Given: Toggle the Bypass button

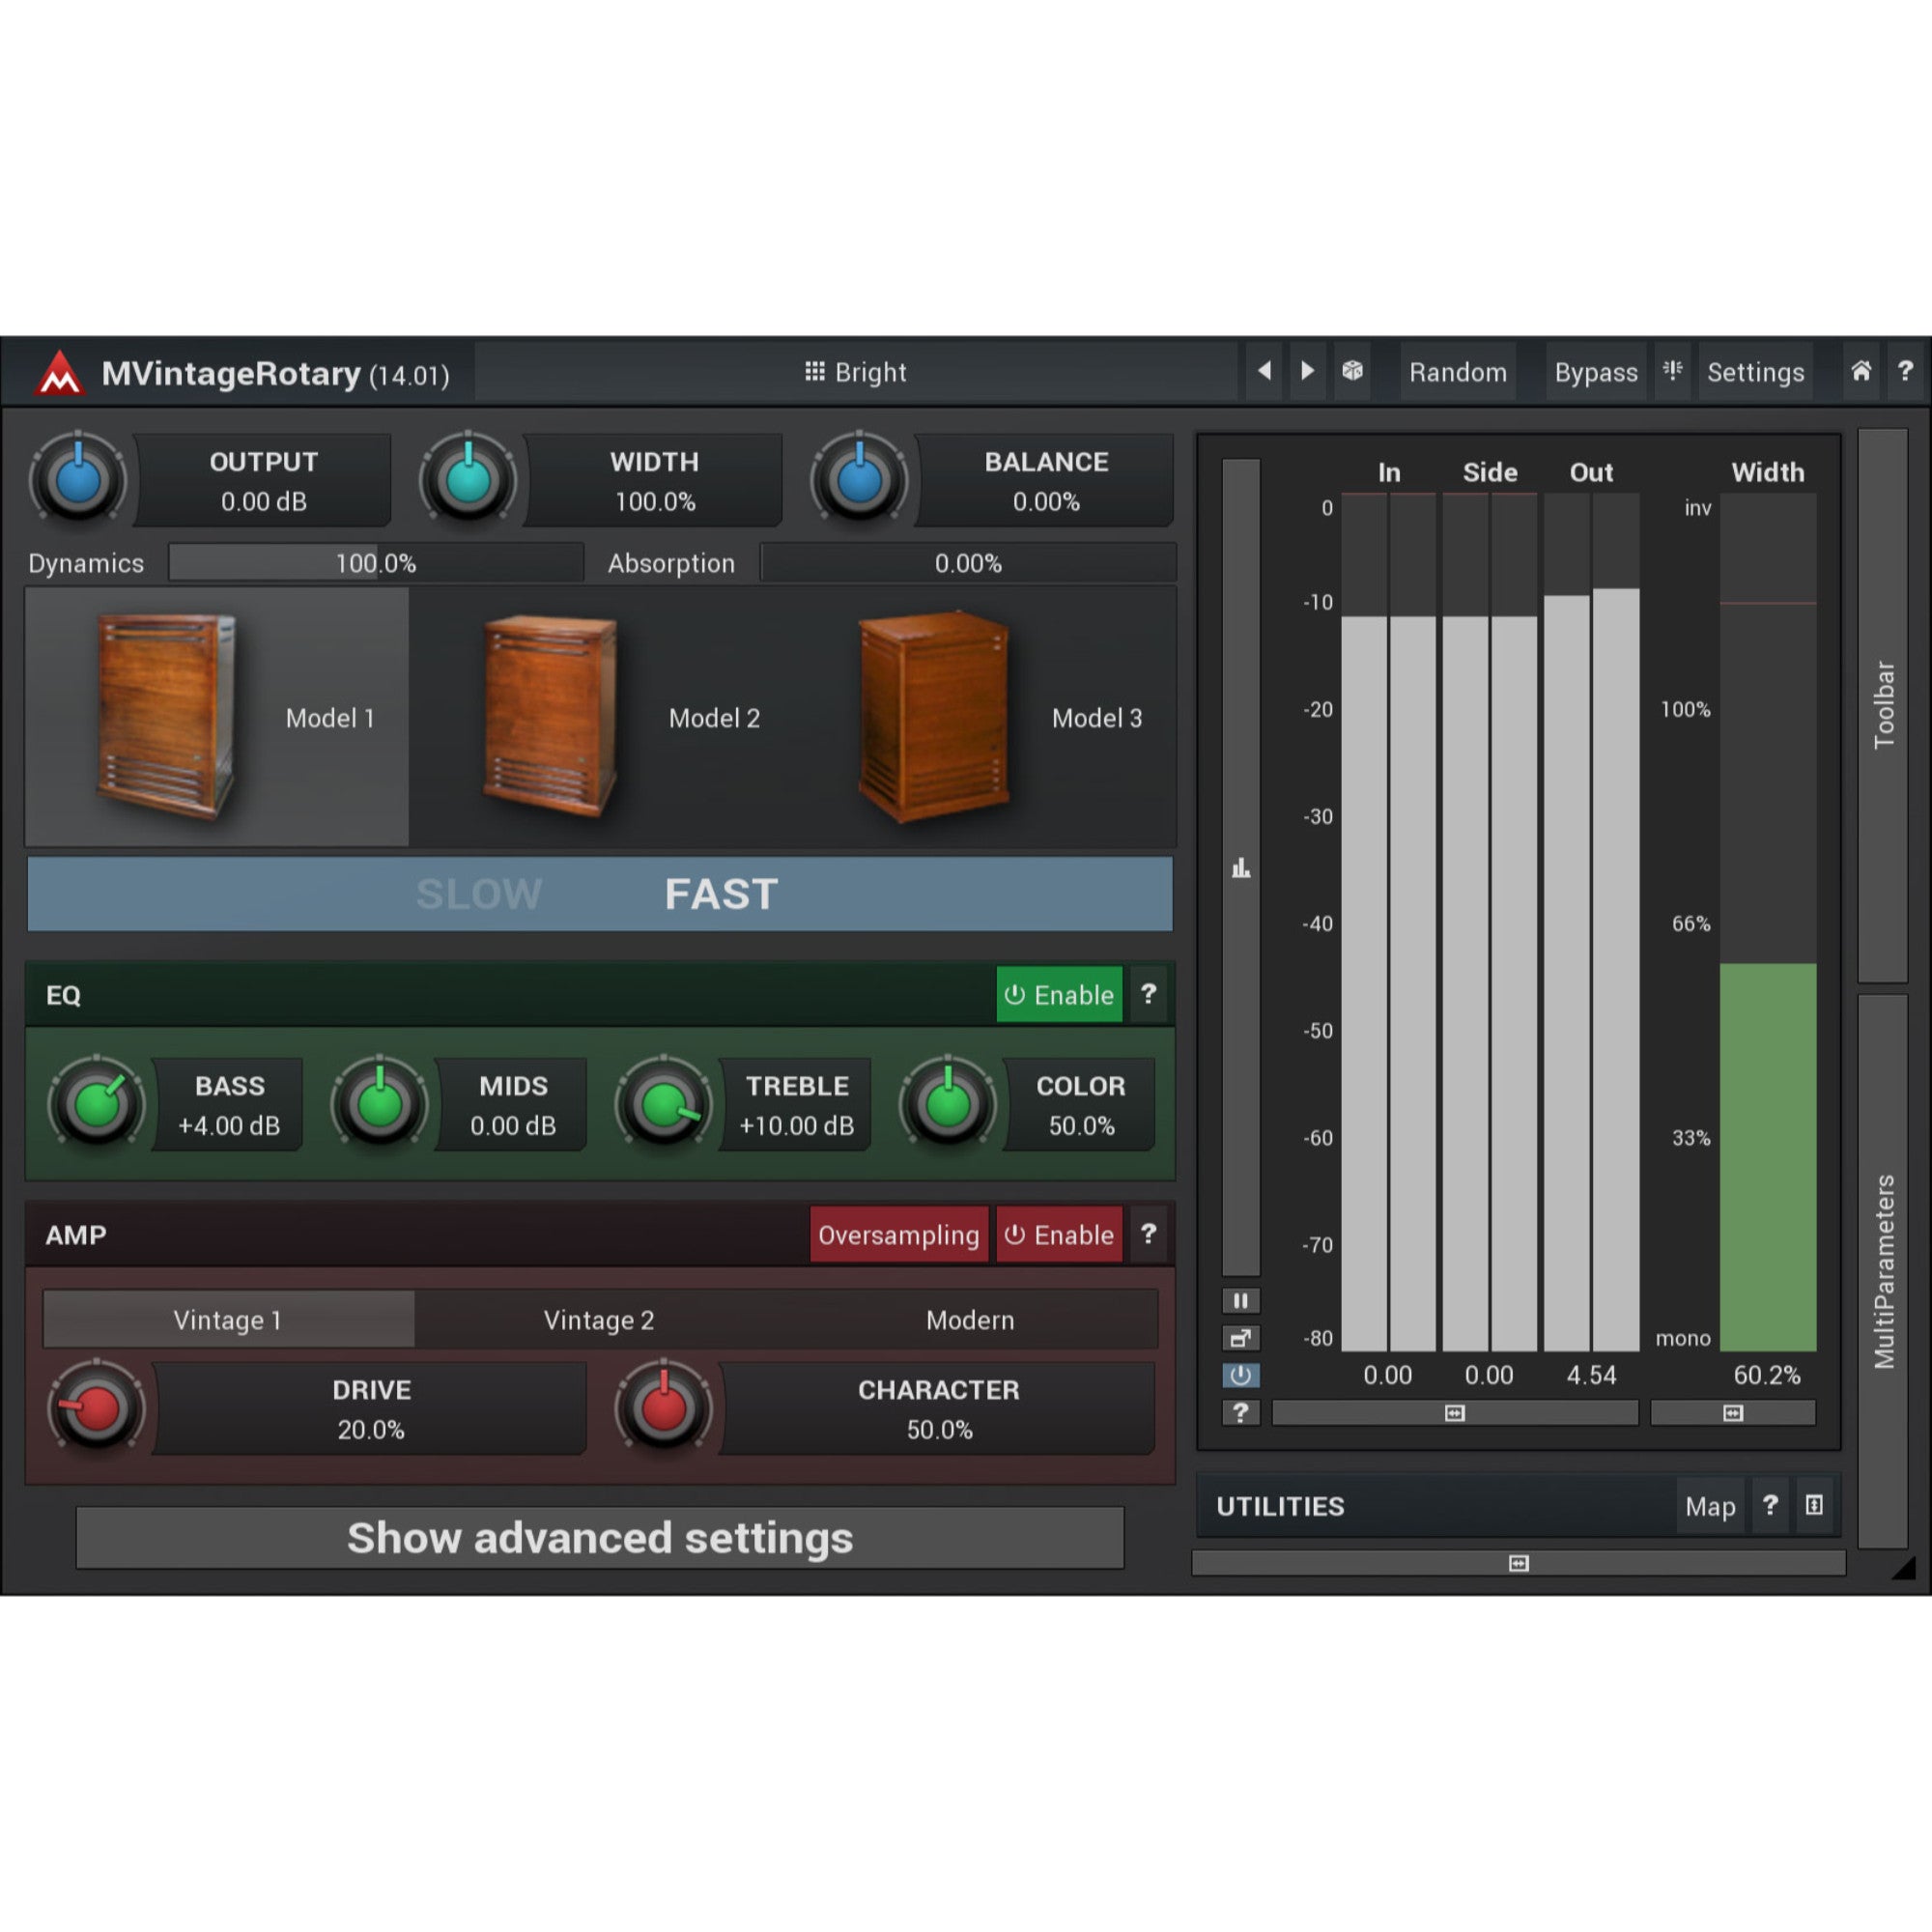Looking at the screenshot, I should [x=1596, y=372].
